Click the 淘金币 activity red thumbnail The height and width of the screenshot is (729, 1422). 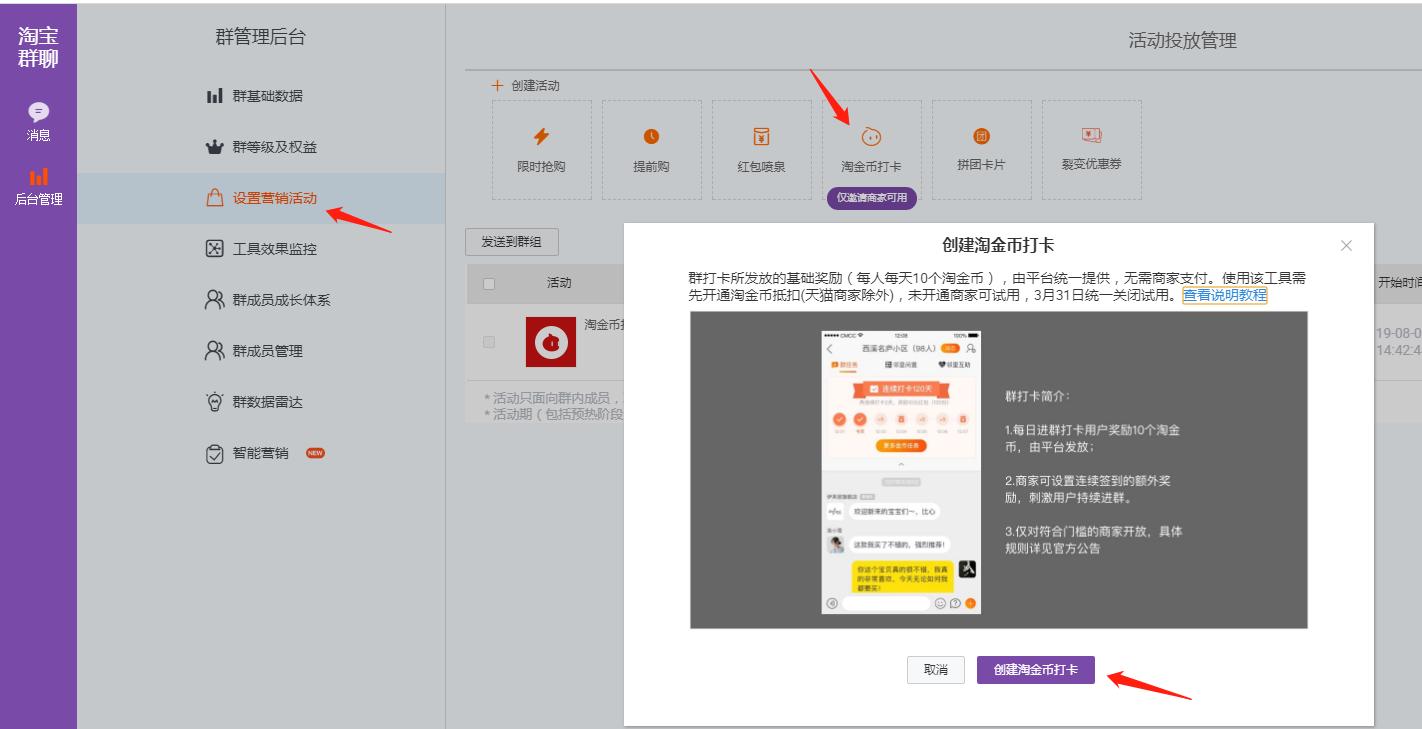tap(553, 340)
